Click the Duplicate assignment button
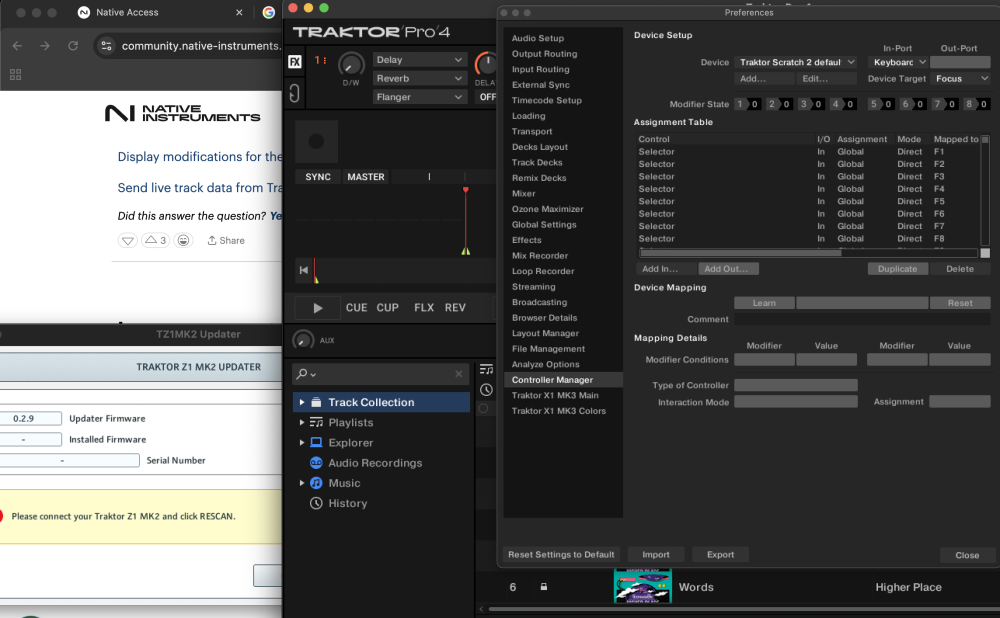The height and width of the screenshot is (618, 1000). [x=897, y=269]
